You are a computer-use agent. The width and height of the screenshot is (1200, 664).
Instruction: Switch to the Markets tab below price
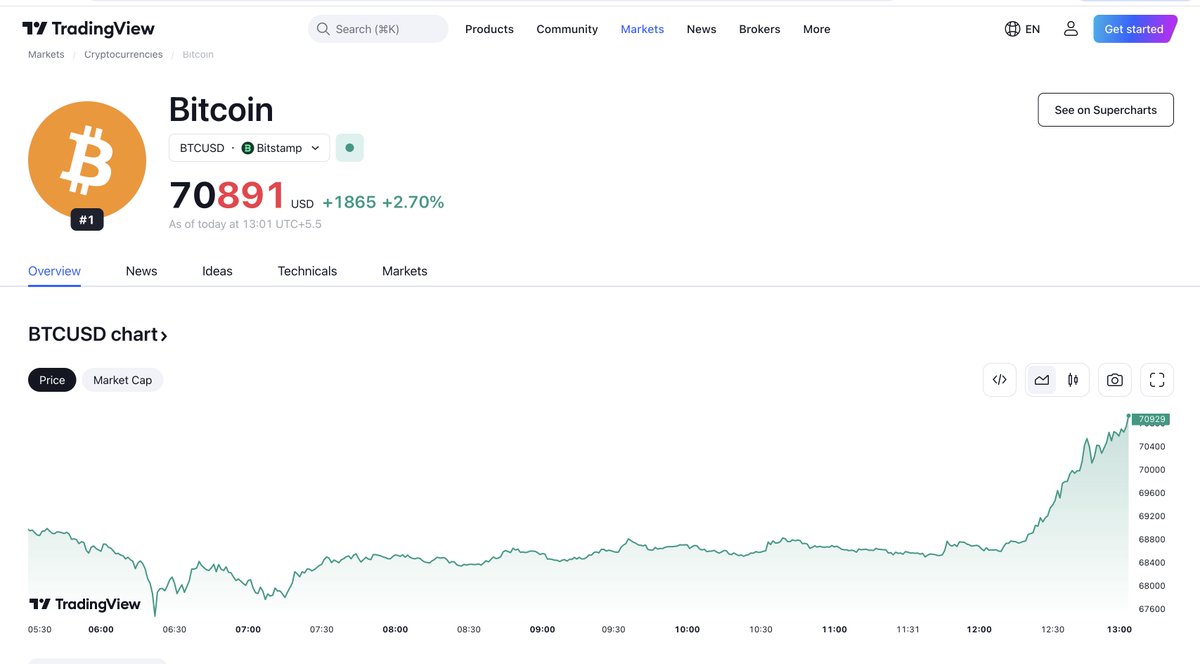pos(404,271)
